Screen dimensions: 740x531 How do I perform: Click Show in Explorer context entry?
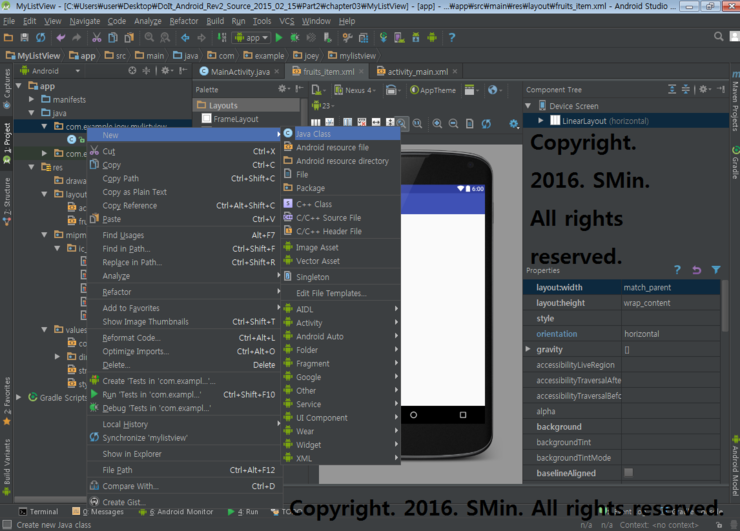pyautogui.click(x=184, y=454)
